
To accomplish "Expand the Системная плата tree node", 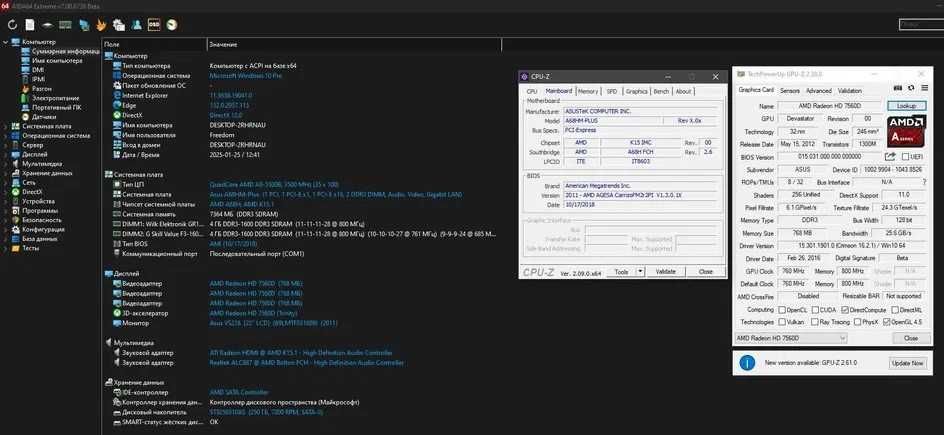I will pos(5,126).
